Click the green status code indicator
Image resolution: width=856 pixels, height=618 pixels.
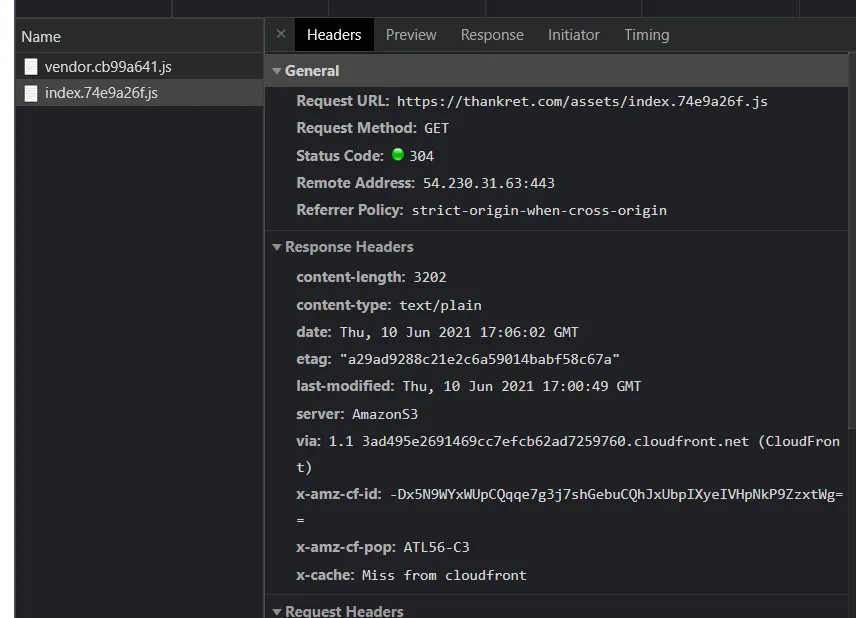pyautogui.click(x=398, y=155)
